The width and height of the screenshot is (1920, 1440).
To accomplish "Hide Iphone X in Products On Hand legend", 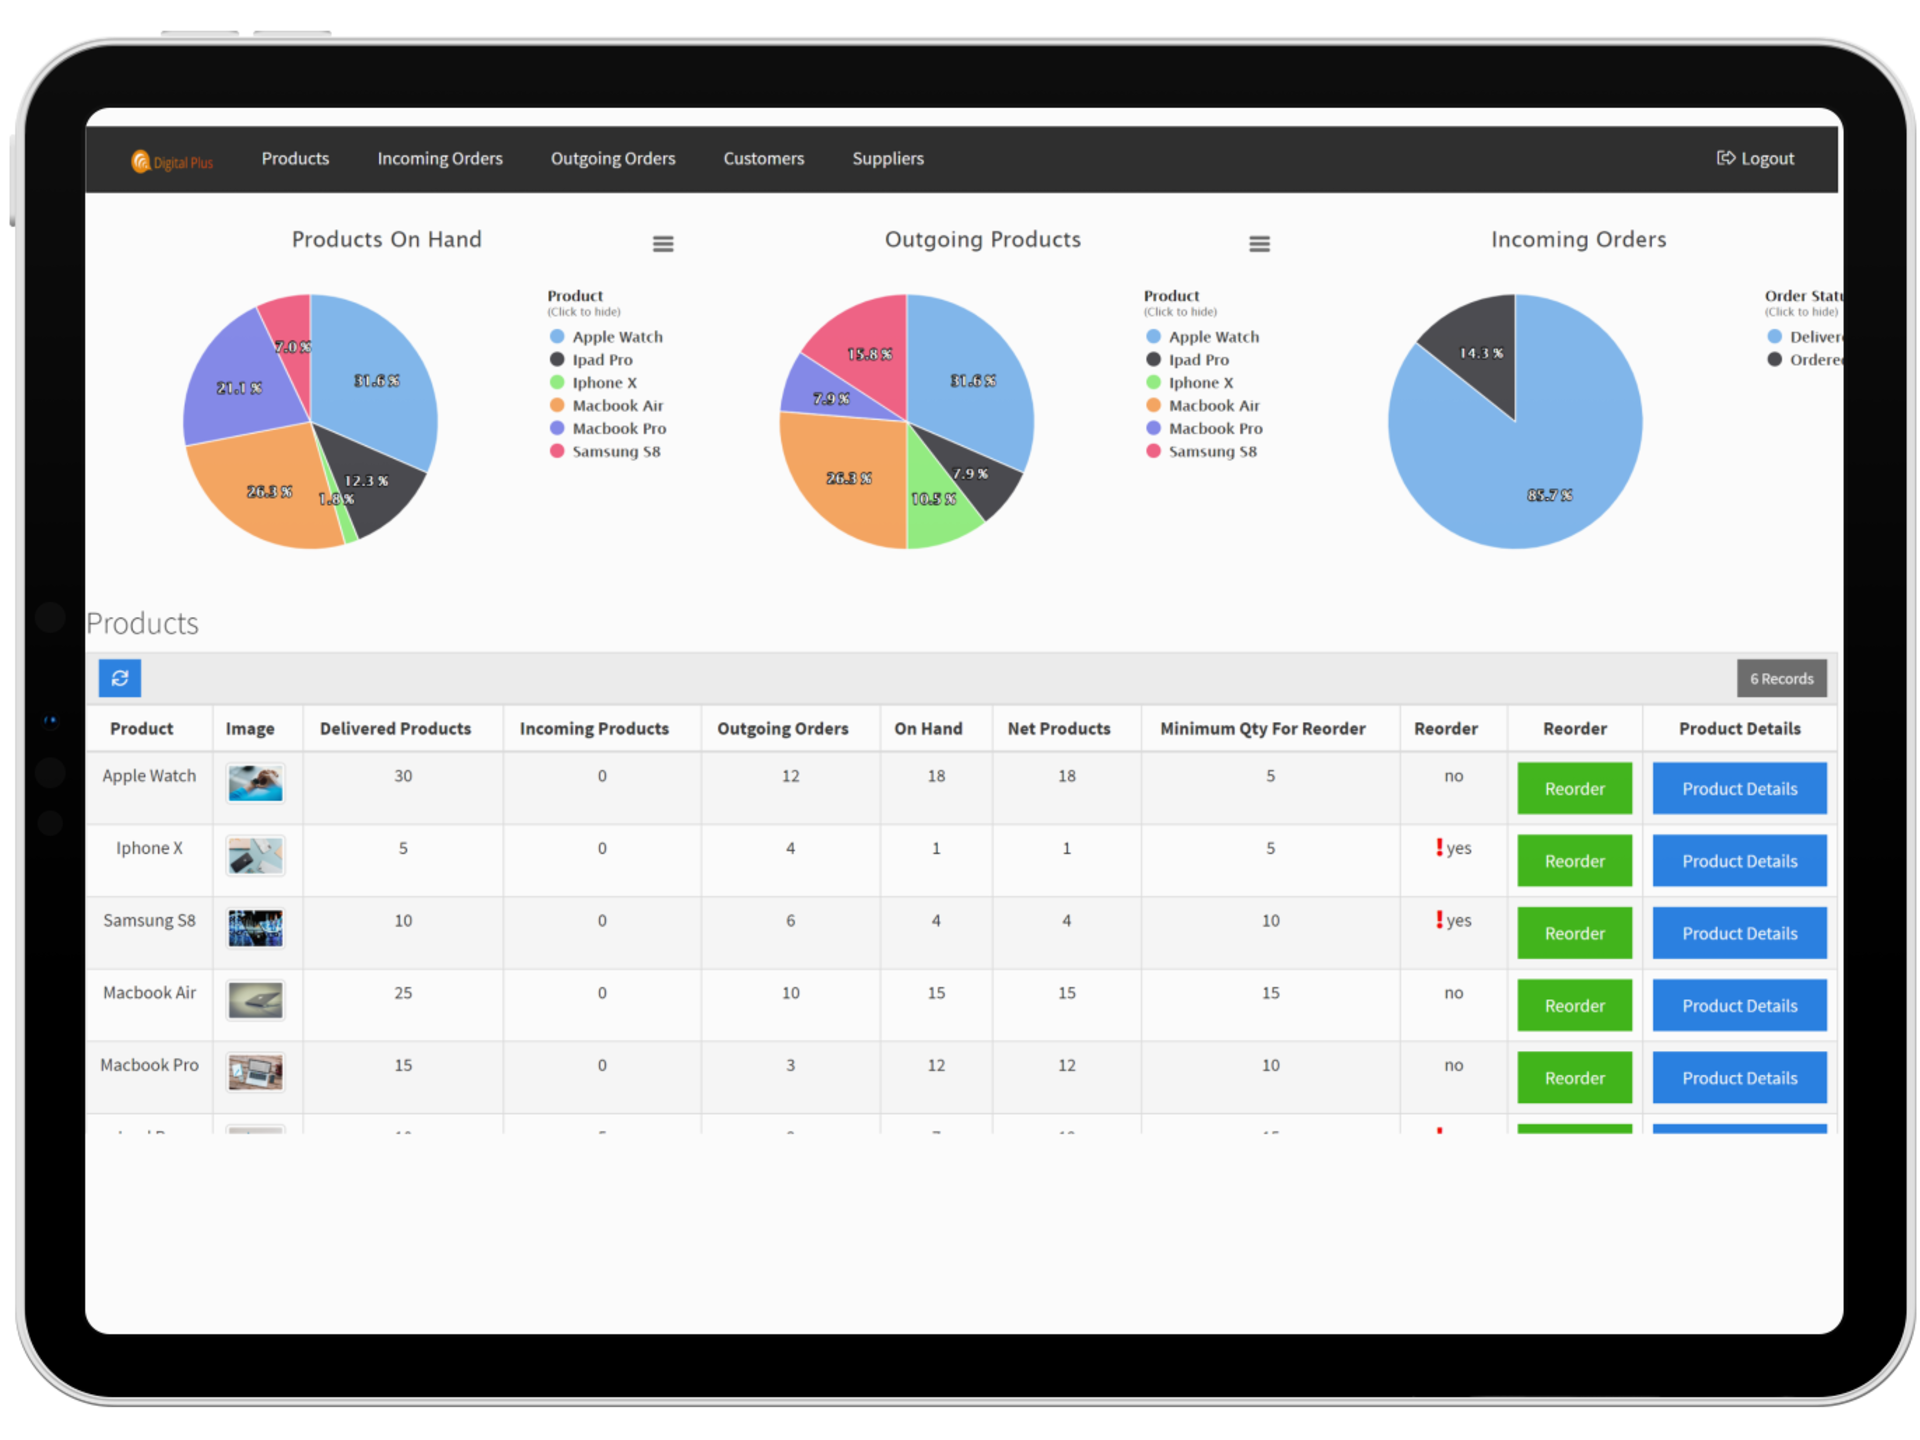I will pyautogui.click(x=593, y=383).
